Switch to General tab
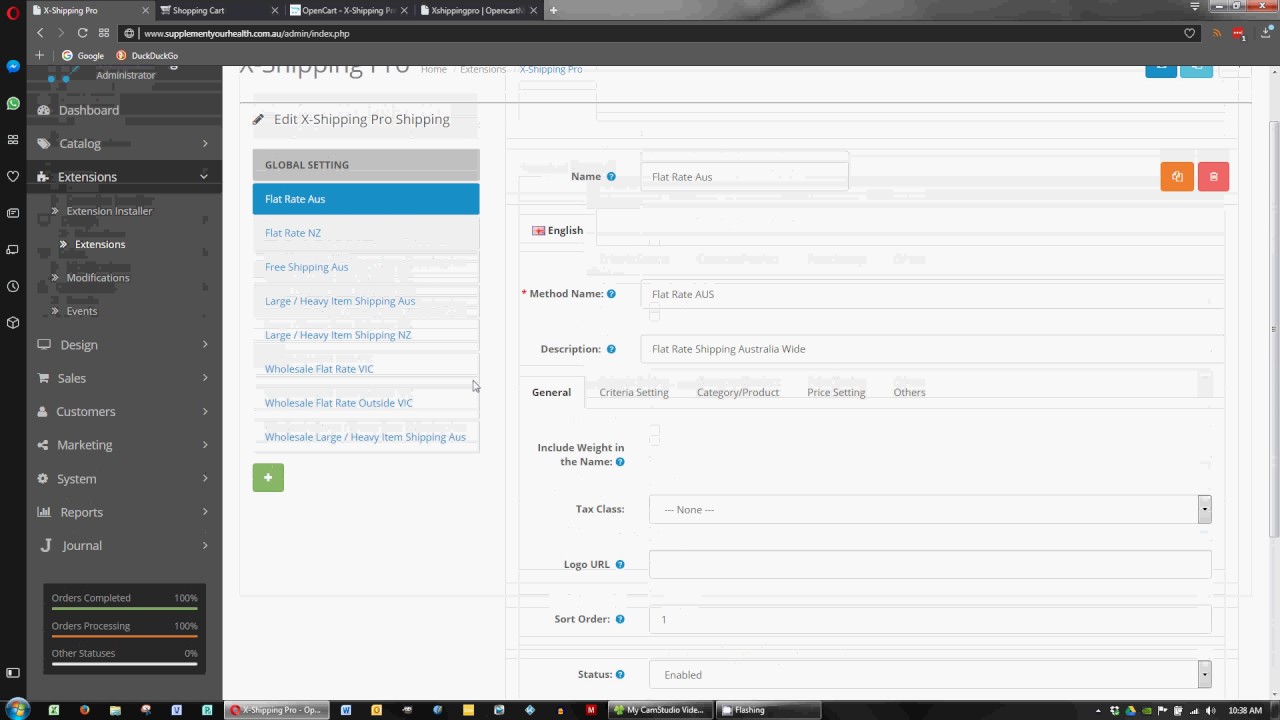The width and height of the screenshot is (1280, 720). pos(551,392)
